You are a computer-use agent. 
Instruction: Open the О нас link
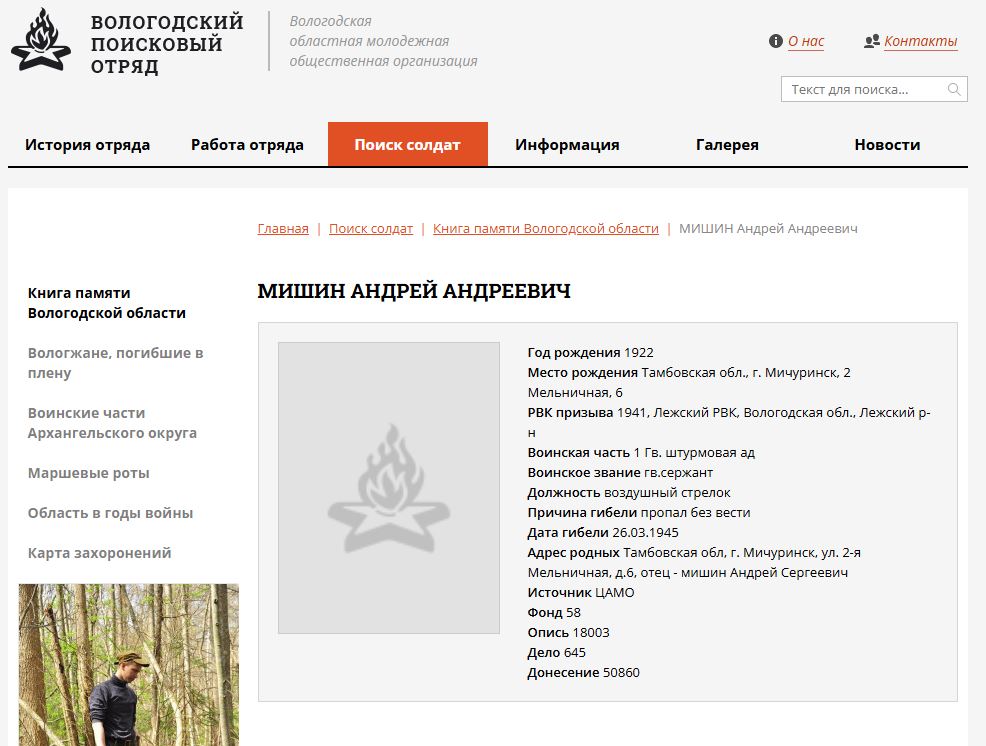coord(806,42)
